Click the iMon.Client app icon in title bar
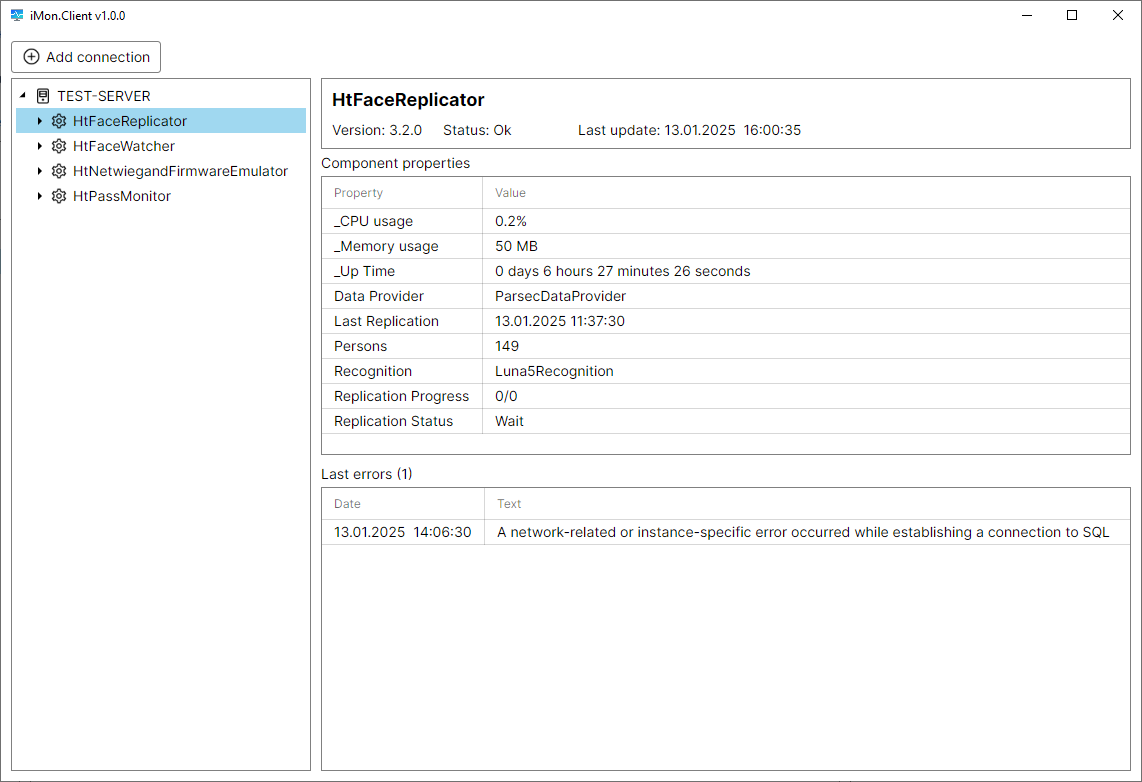Screen dimensions: 1142x782 pyautogui.click(x=17, y=16)
